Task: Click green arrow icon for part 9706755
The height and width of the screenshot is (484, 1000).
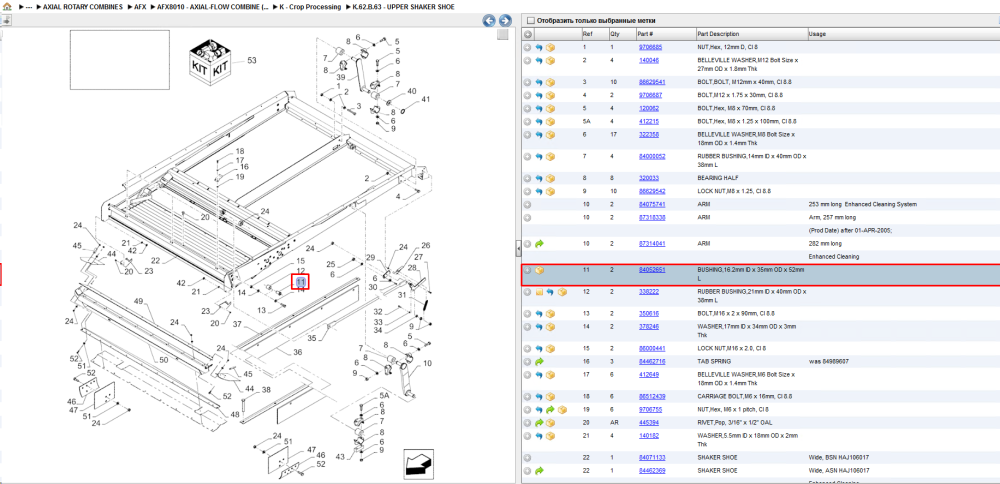Action: [x=550, y=409]
